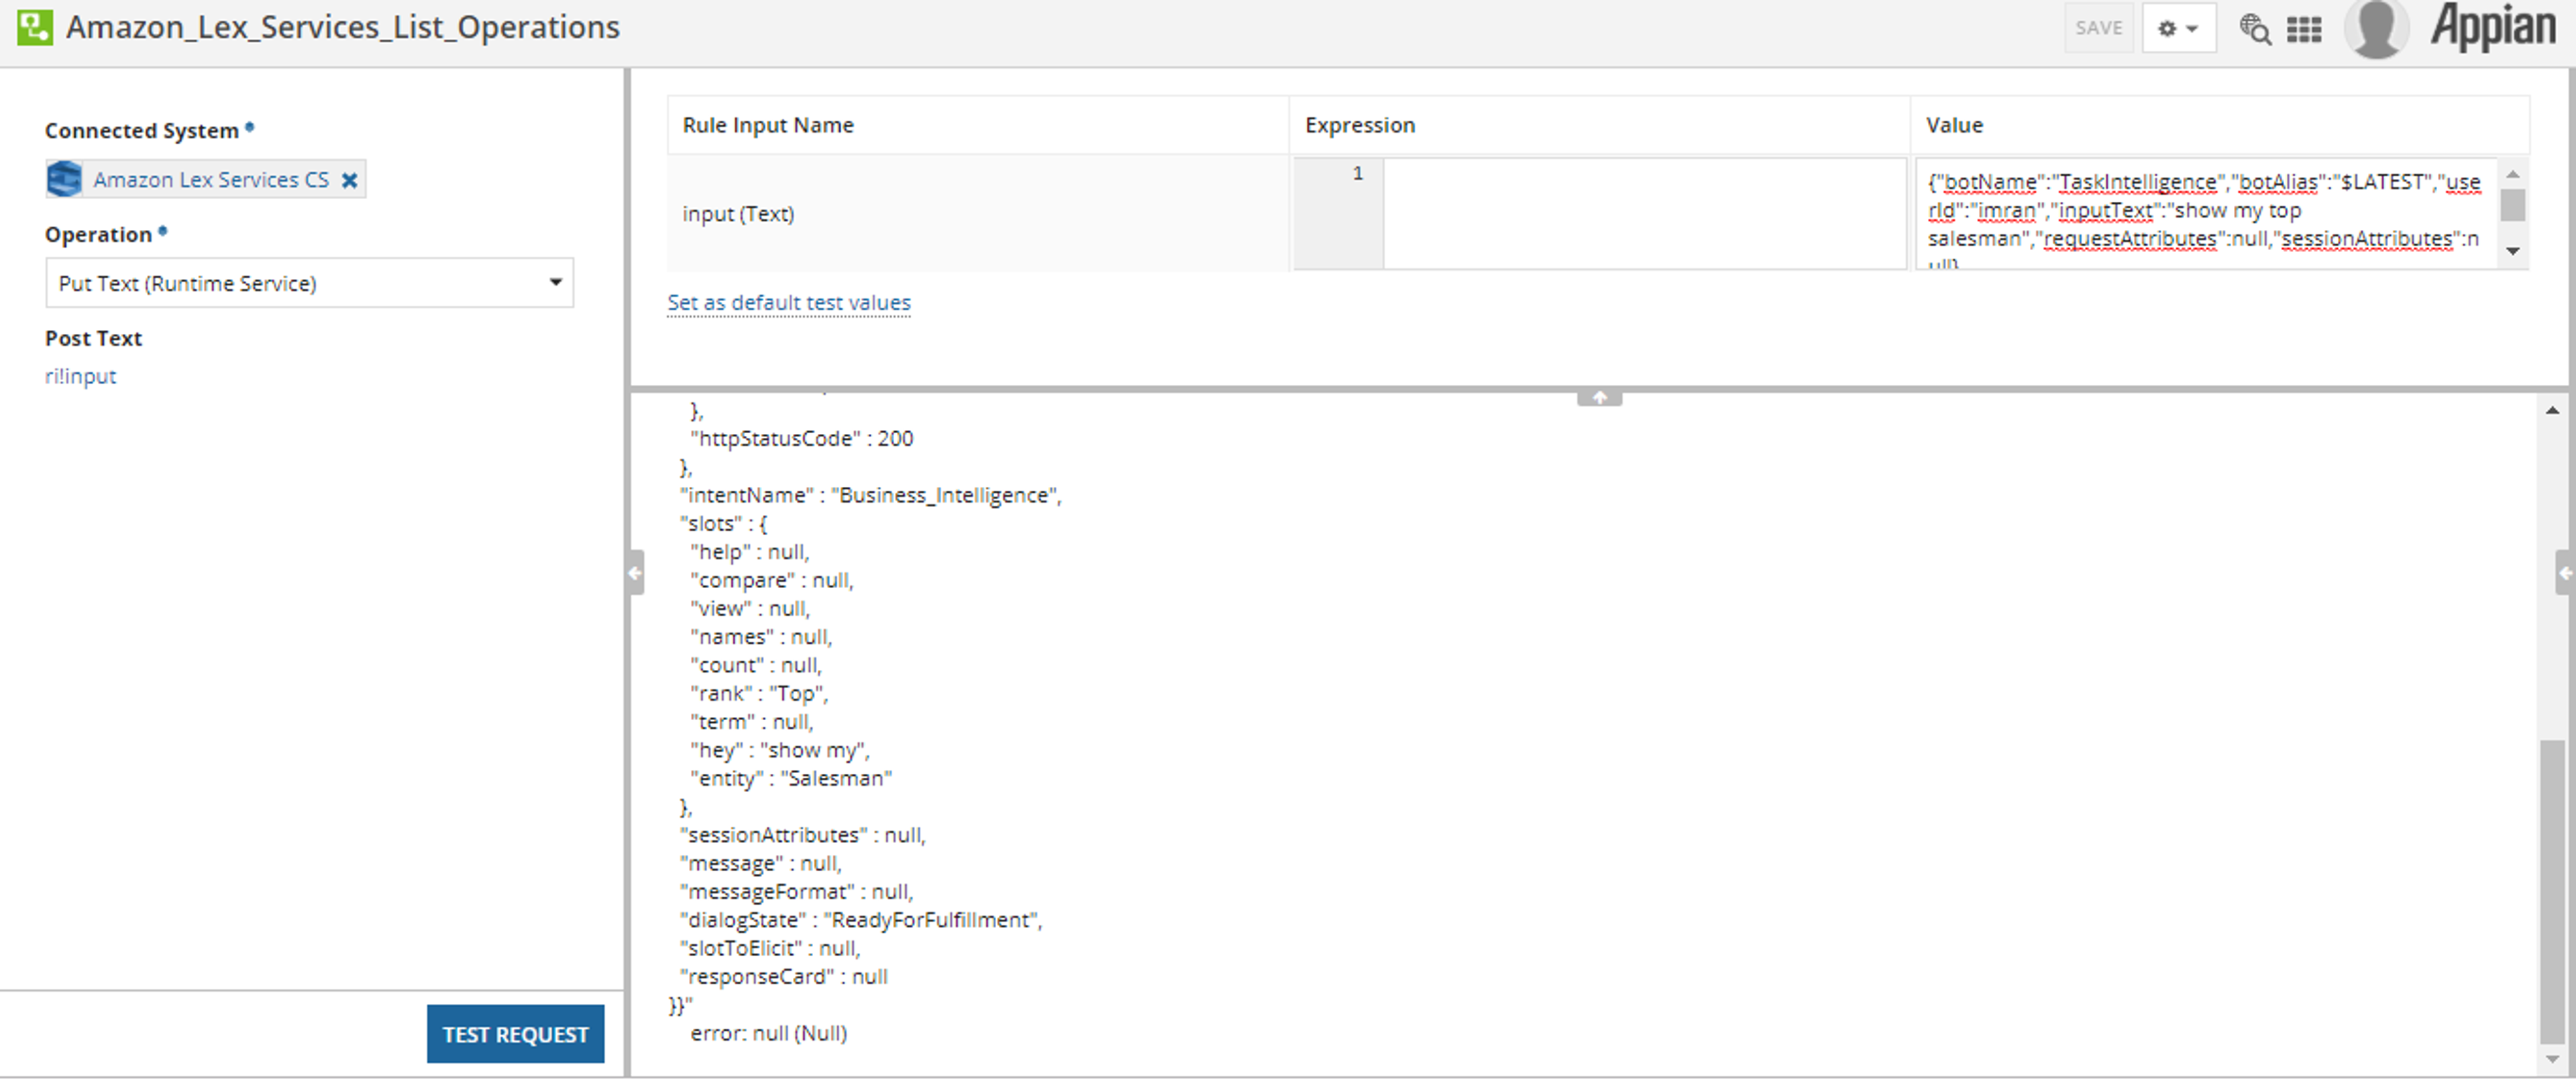
Task: Click the "rank" : "Top" line
Action: 759,693
